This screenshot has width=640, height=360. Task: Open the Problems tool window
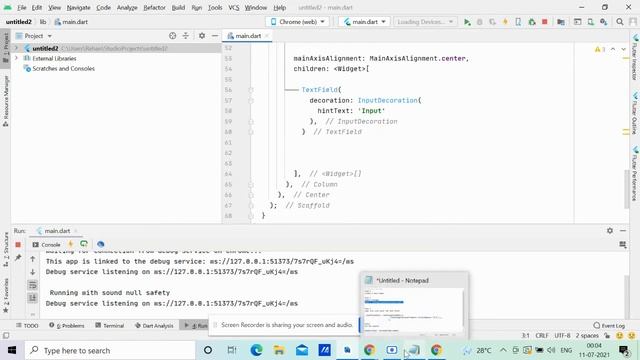point(67,325)
